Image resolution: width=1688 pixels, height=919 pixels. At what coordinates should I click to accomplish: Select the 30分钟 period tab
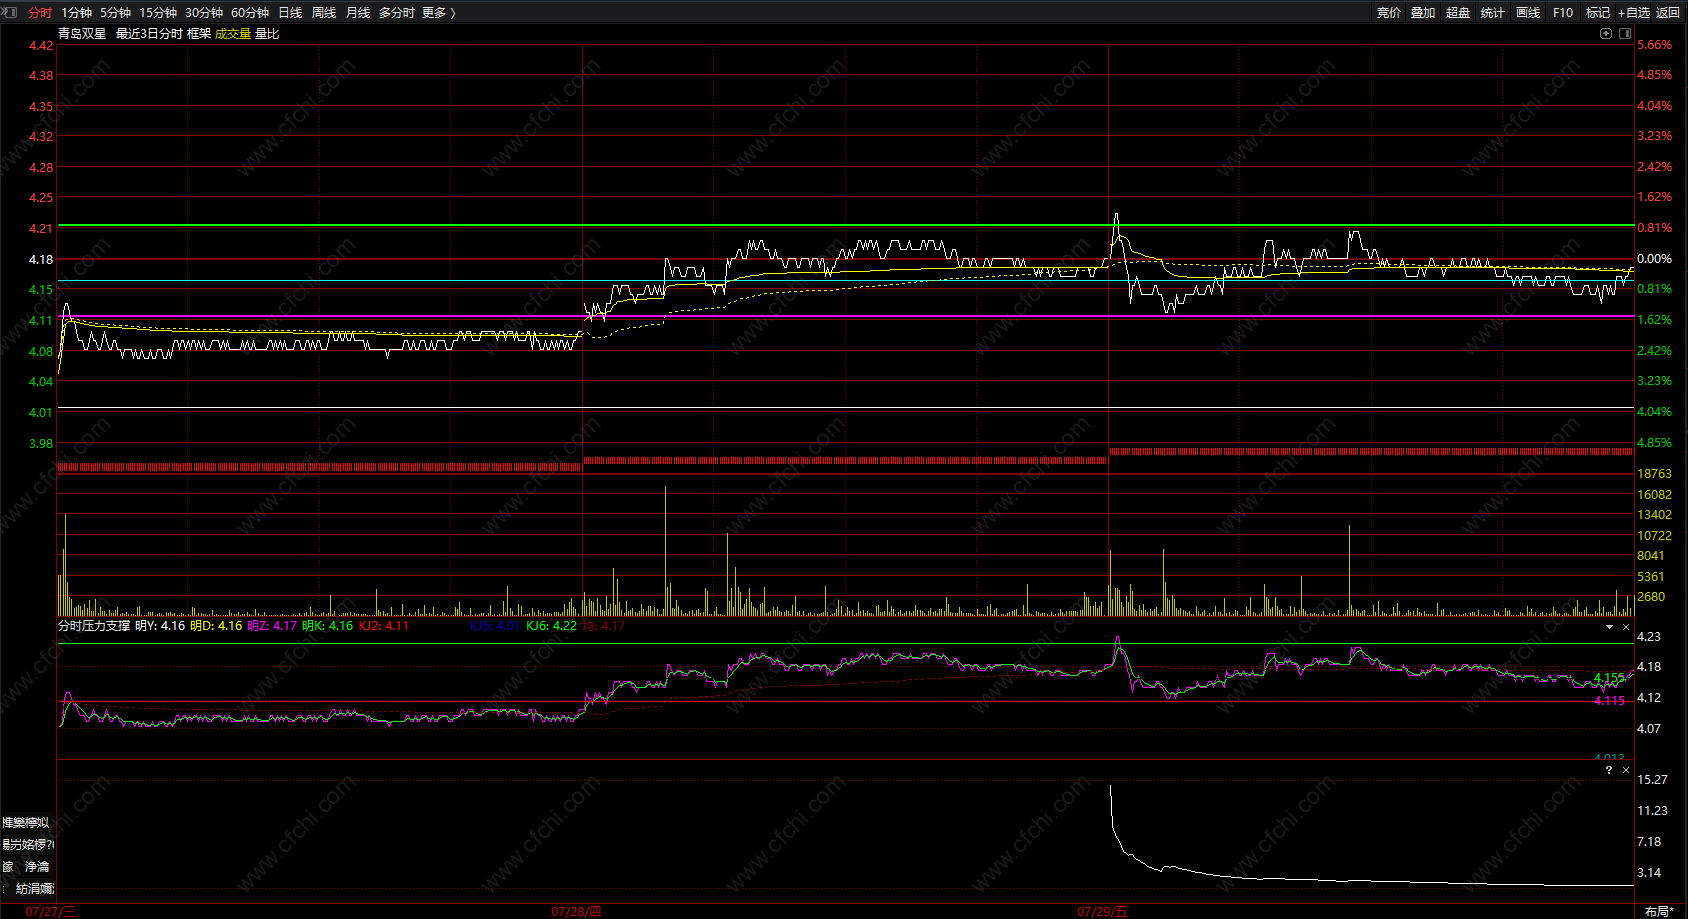tap(204, 12)
